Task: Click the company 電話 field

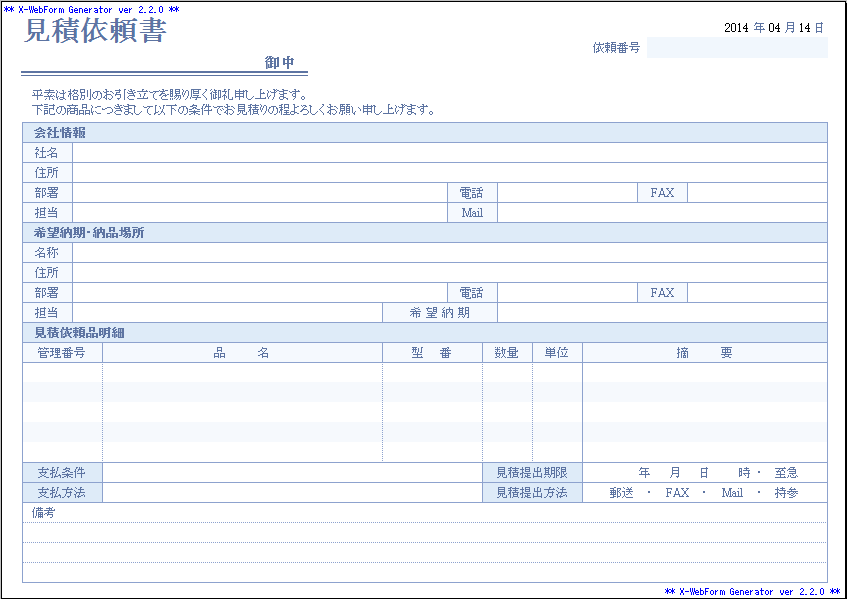Action: pyautogui.click(x=565, y=193)
